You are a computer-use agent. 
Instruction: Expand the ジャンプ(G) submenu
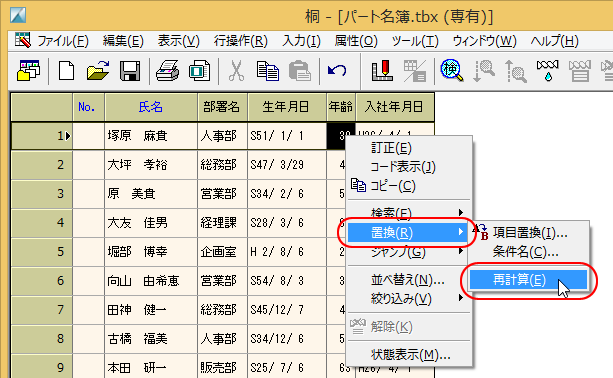(x=409, y=252)
